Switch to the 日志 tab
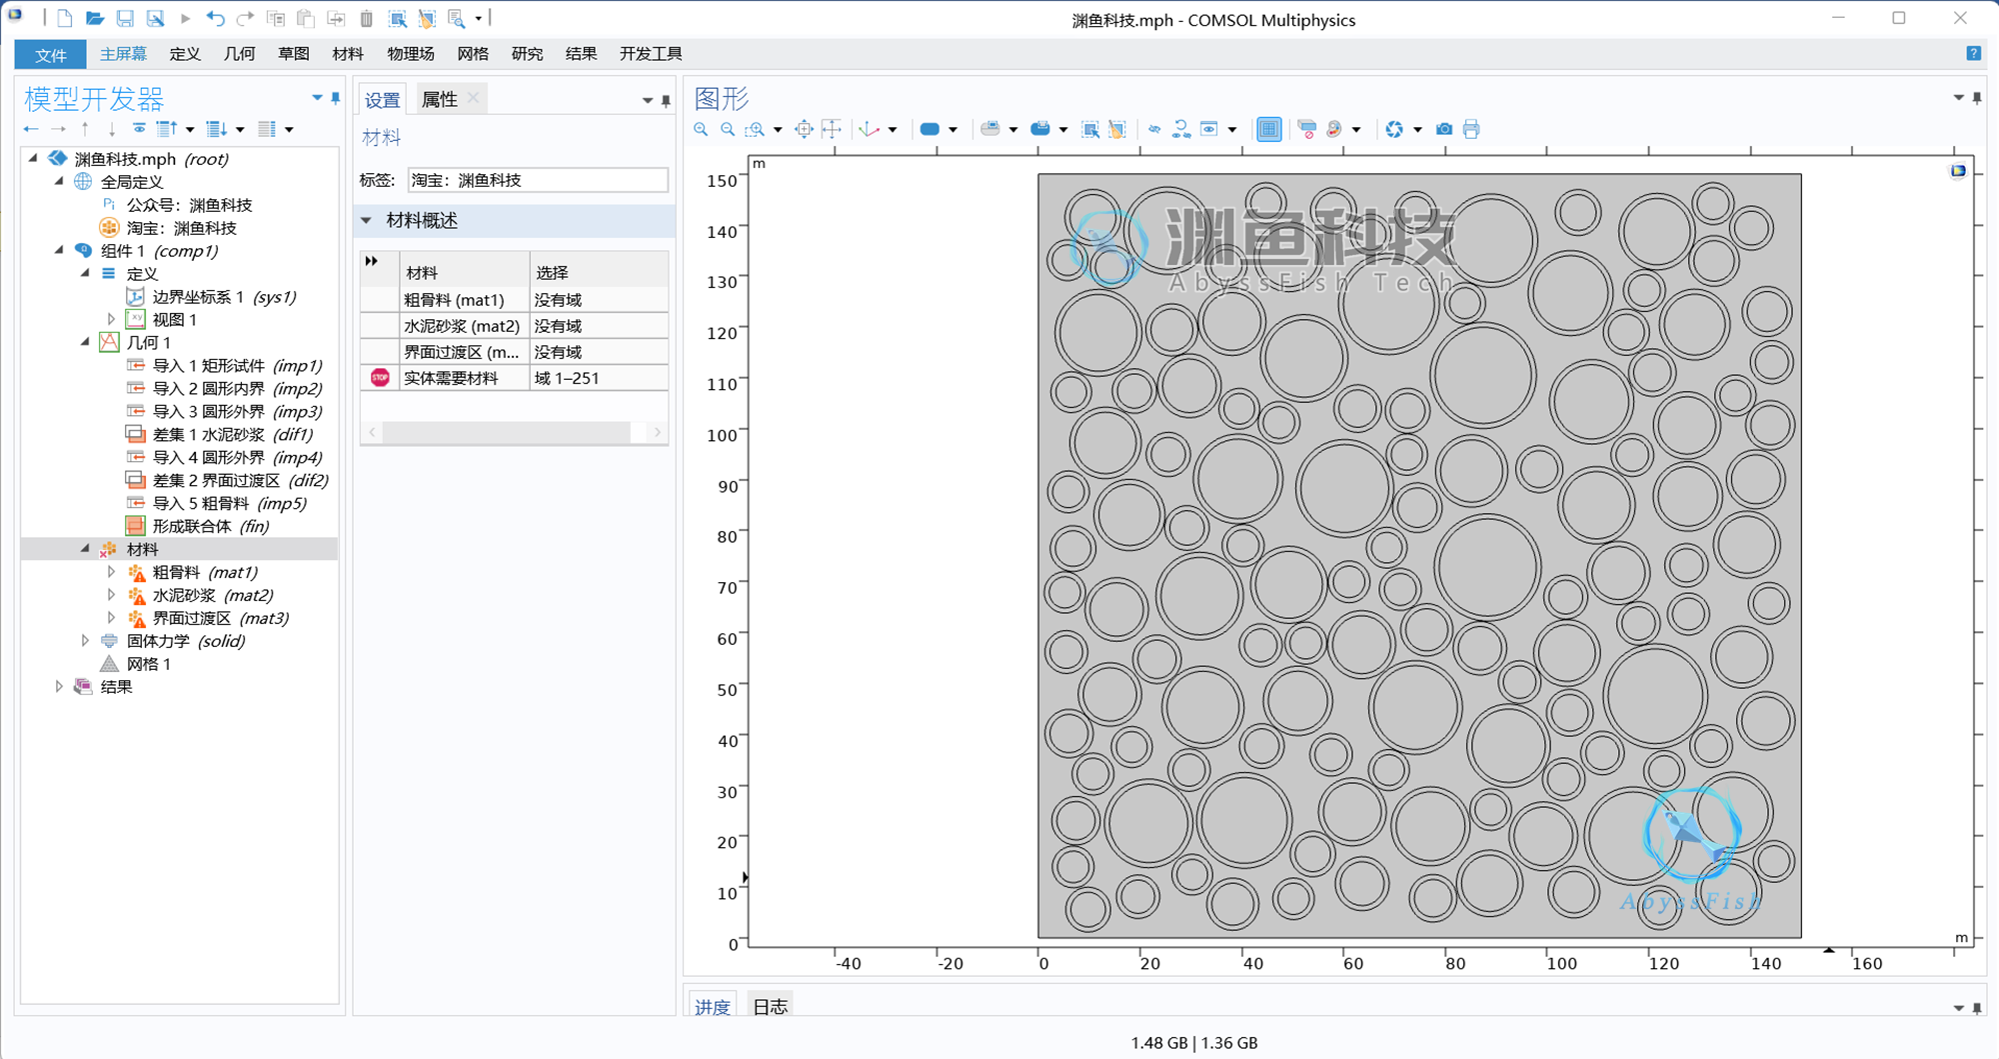1999x1059 pixels. [770, 1006]
